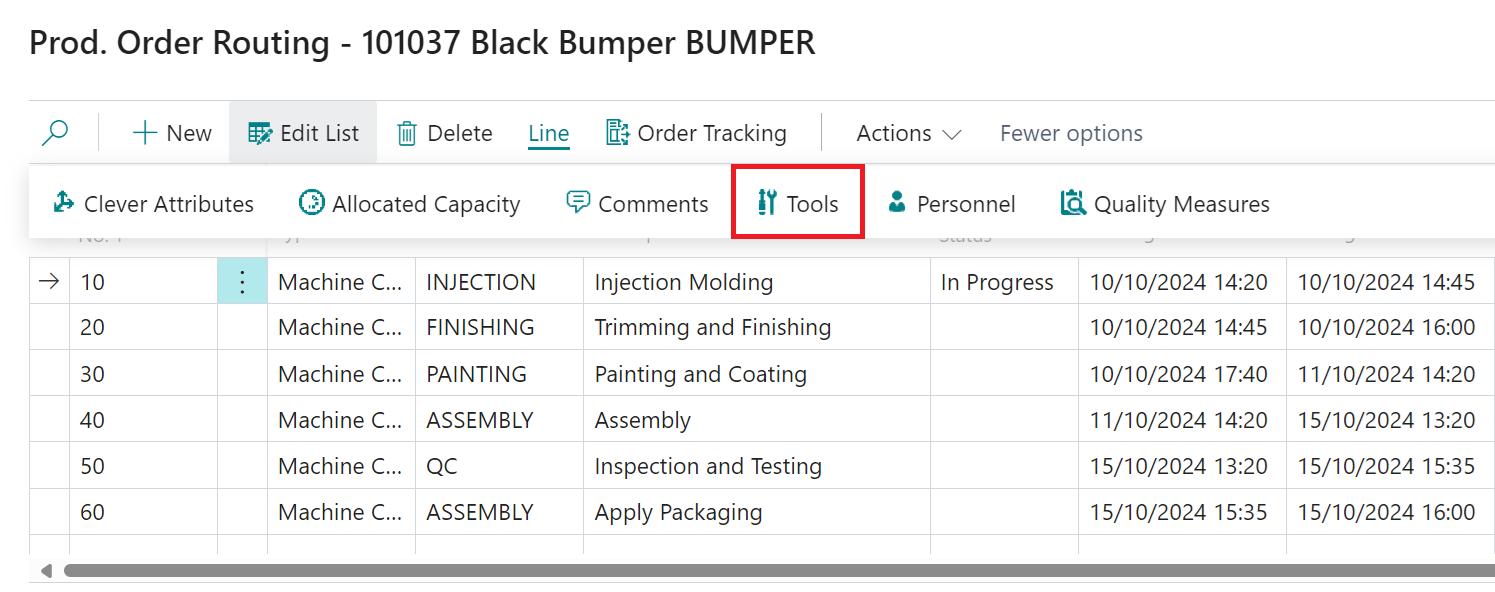1495x592 pixels.
Task: Open Quality Measures for the line
Action: (x=1163, y=203)
